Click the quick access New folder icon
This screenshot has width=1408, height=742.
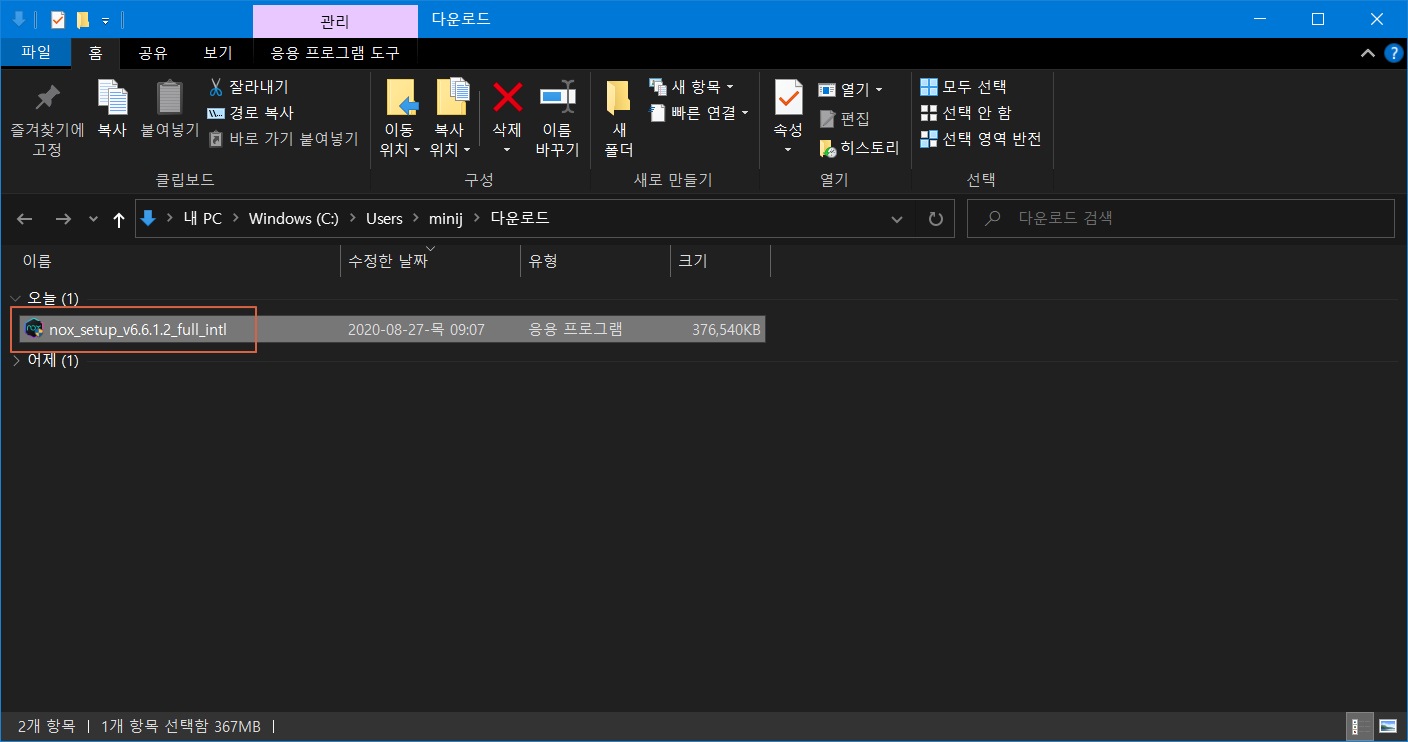pos(83,19)
